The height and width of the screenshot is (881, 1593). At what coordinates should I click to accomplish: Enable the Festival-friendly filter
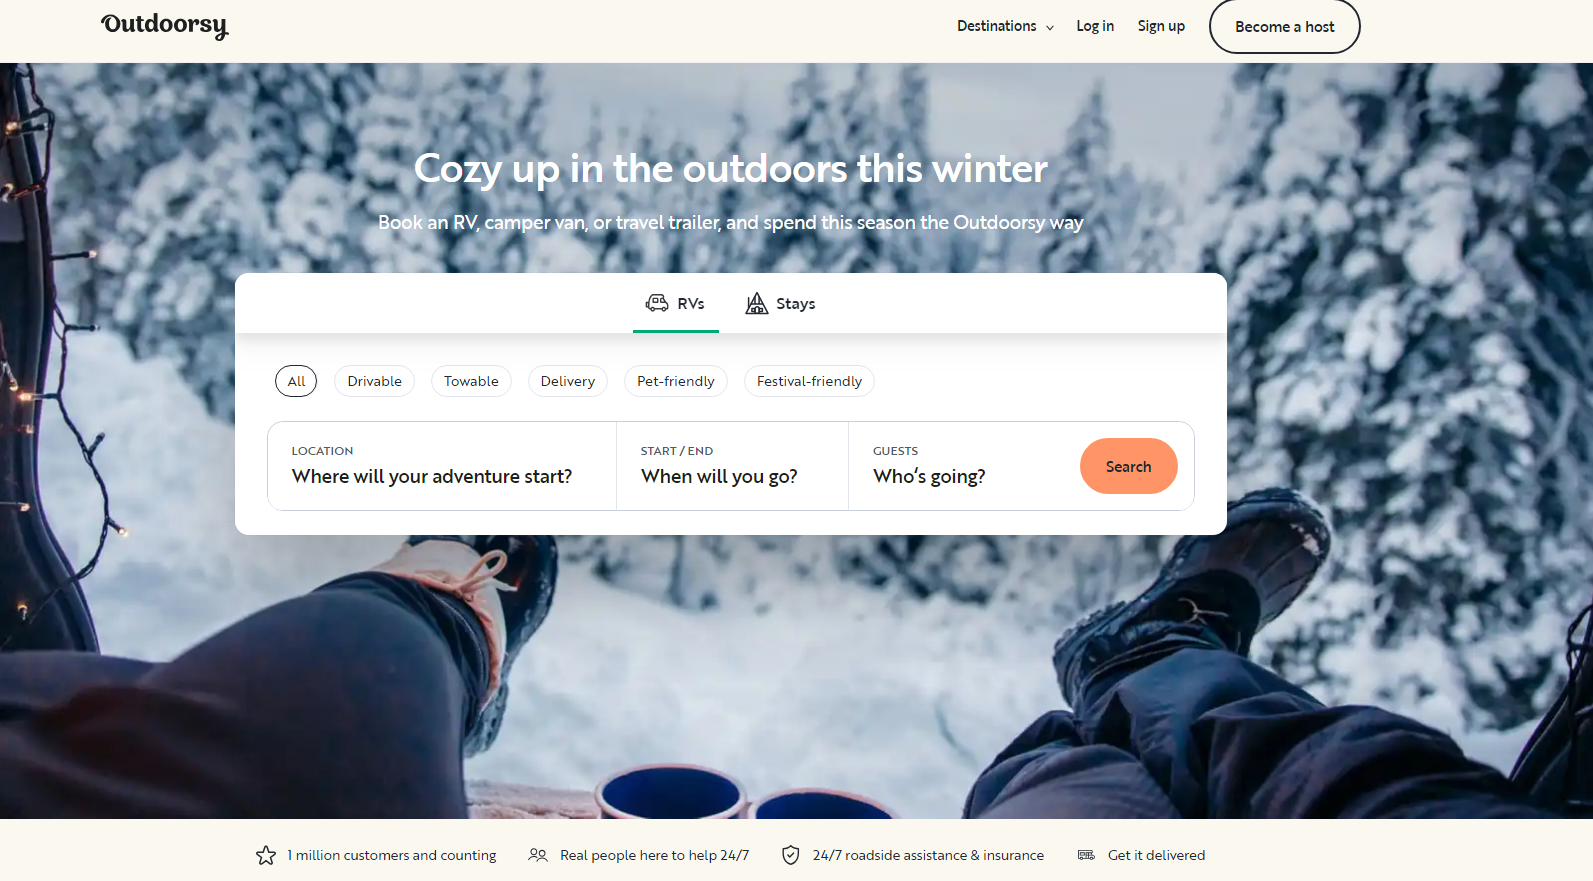pos(809,381)
